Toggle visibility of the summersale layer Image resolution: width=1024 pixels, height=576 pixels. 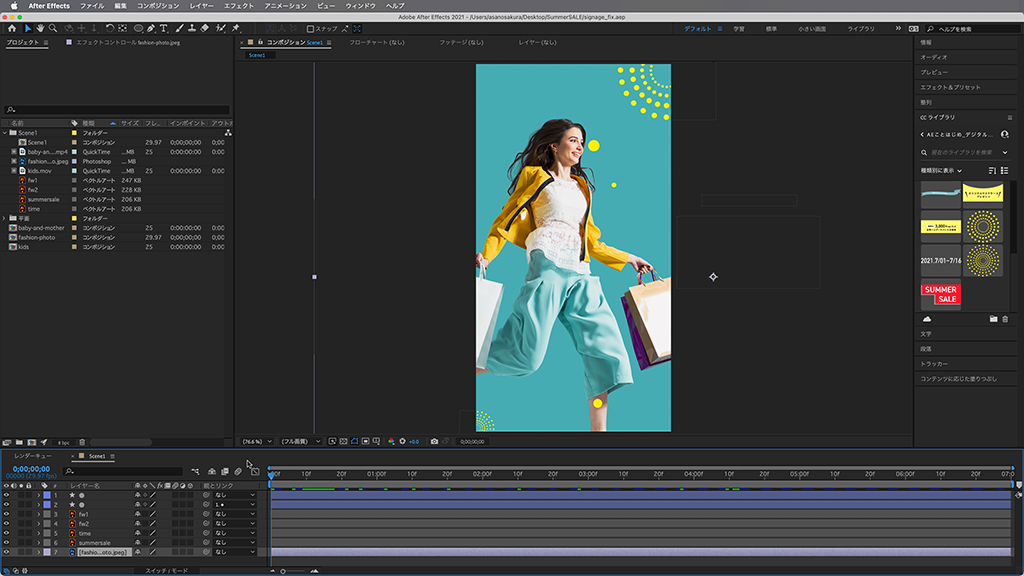coord(6,543)
